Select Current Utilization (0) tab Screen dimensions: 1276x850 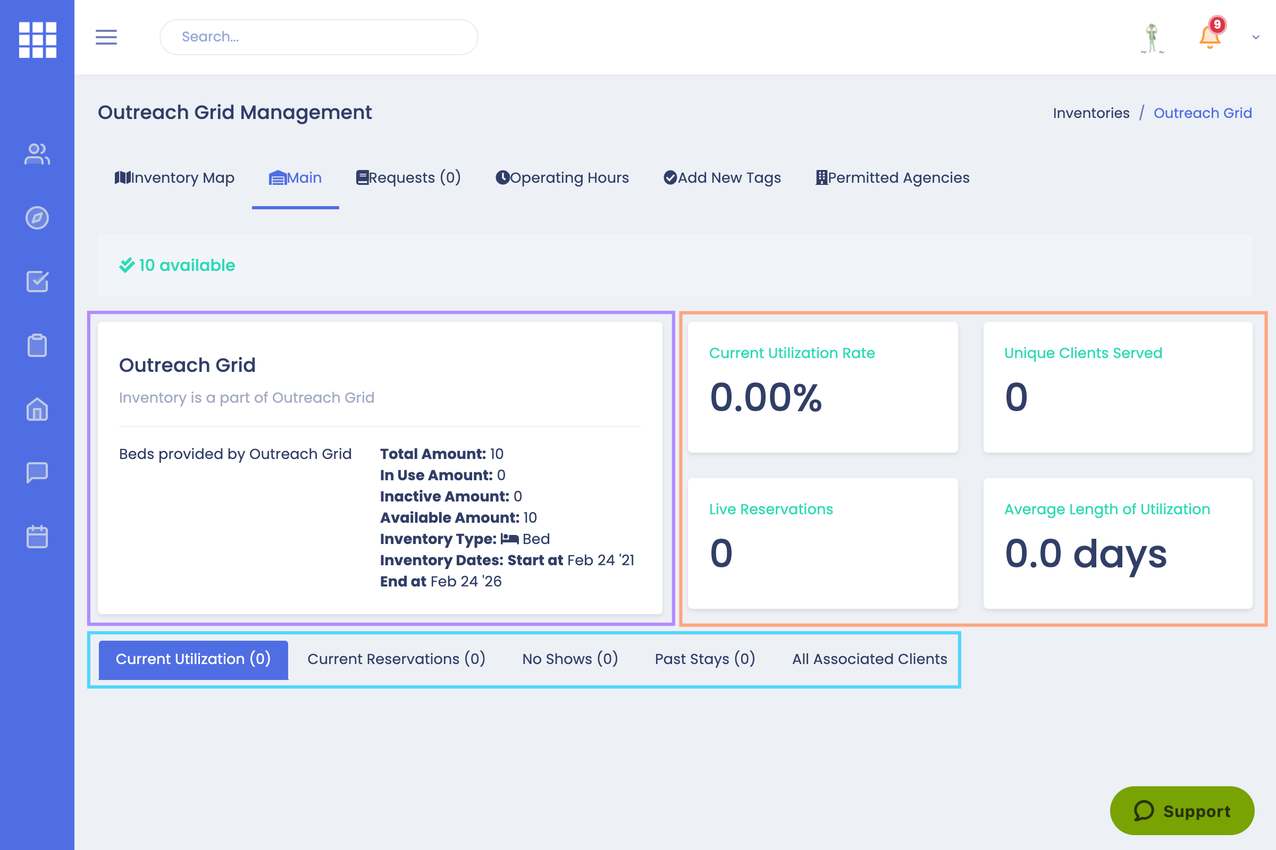(x=193, y=660)
